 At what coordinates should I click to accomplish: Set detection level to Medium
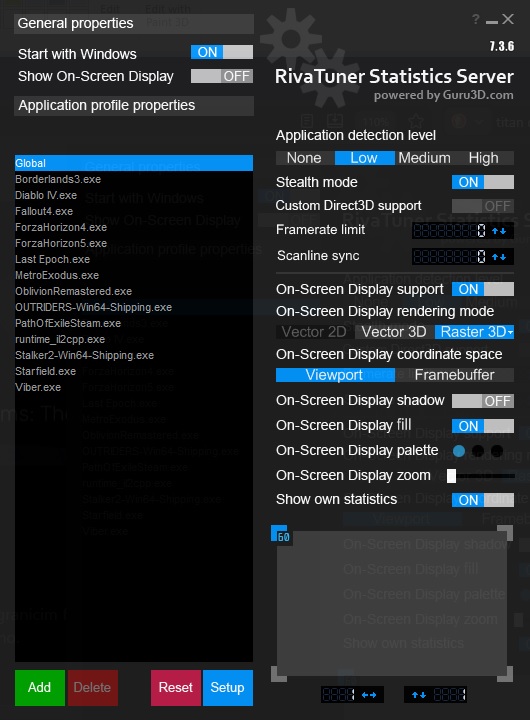coord(424,158)
